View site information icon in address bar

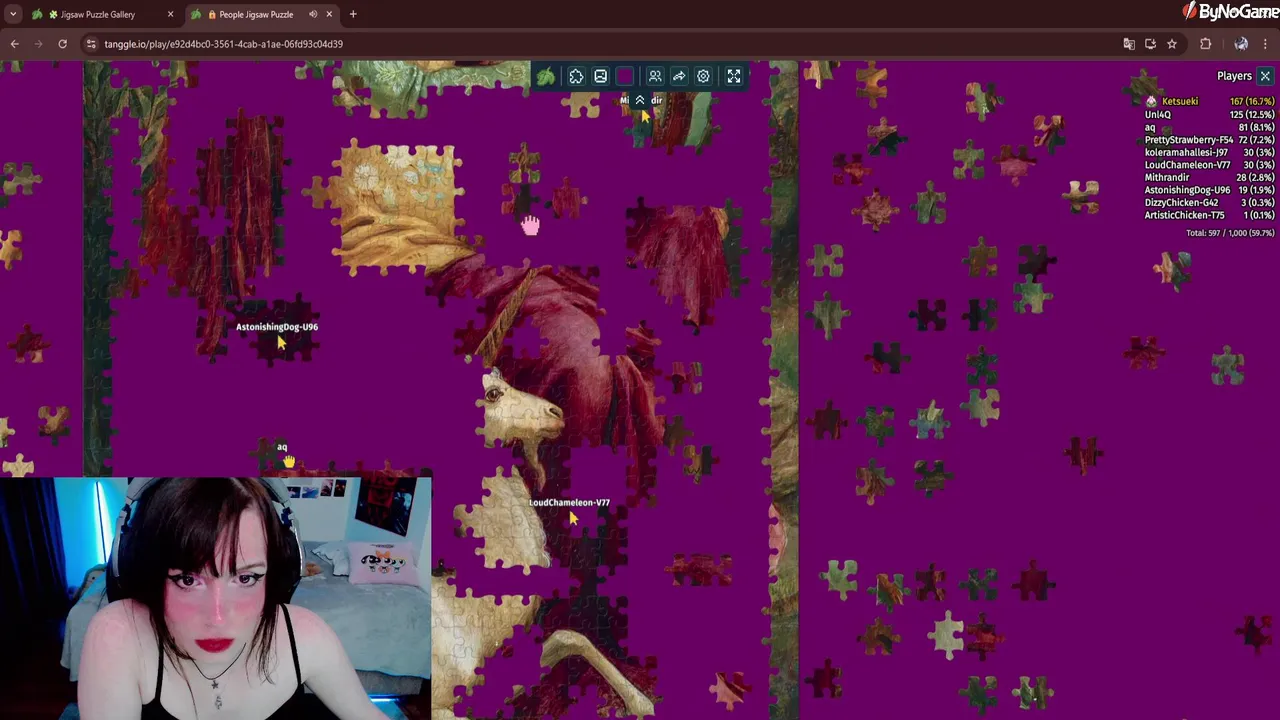[x=92, y=44]
